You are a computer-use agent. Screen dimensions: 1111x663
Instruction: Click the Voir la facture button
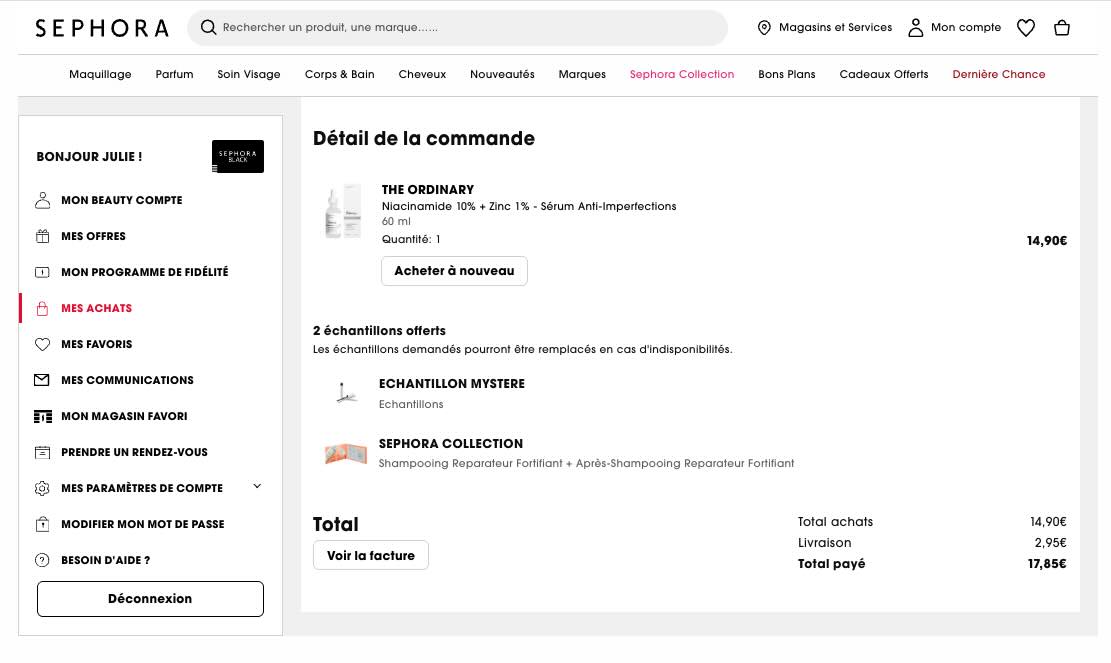tap(371, 556)
